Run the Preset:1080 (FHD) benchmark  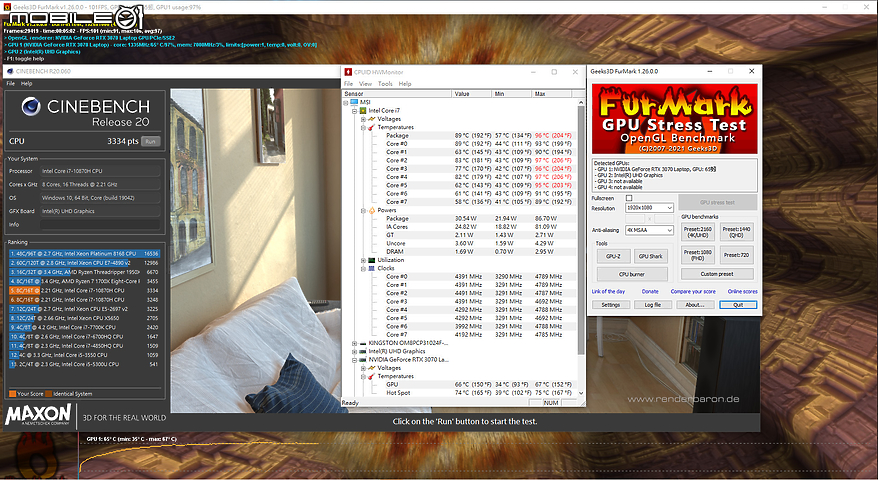(698, 255)
